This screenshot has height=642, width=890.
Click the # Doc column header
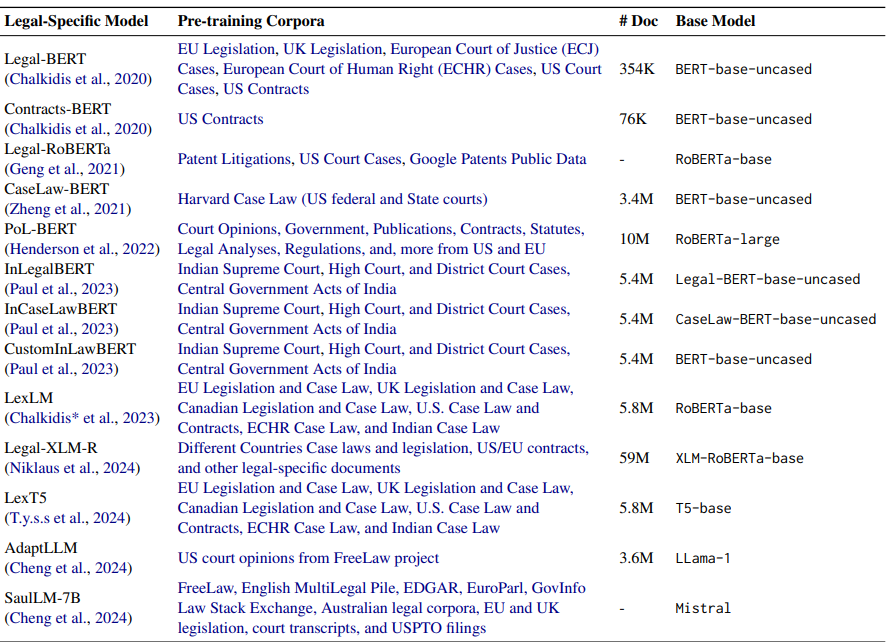pos(639,21)
